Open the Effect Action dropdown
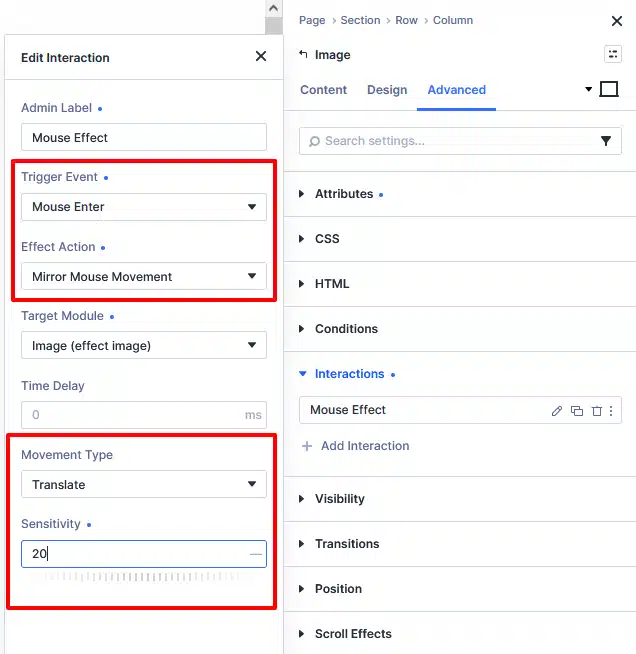Image resolution: width=636 pixels, height=654 pixels. 144,276
